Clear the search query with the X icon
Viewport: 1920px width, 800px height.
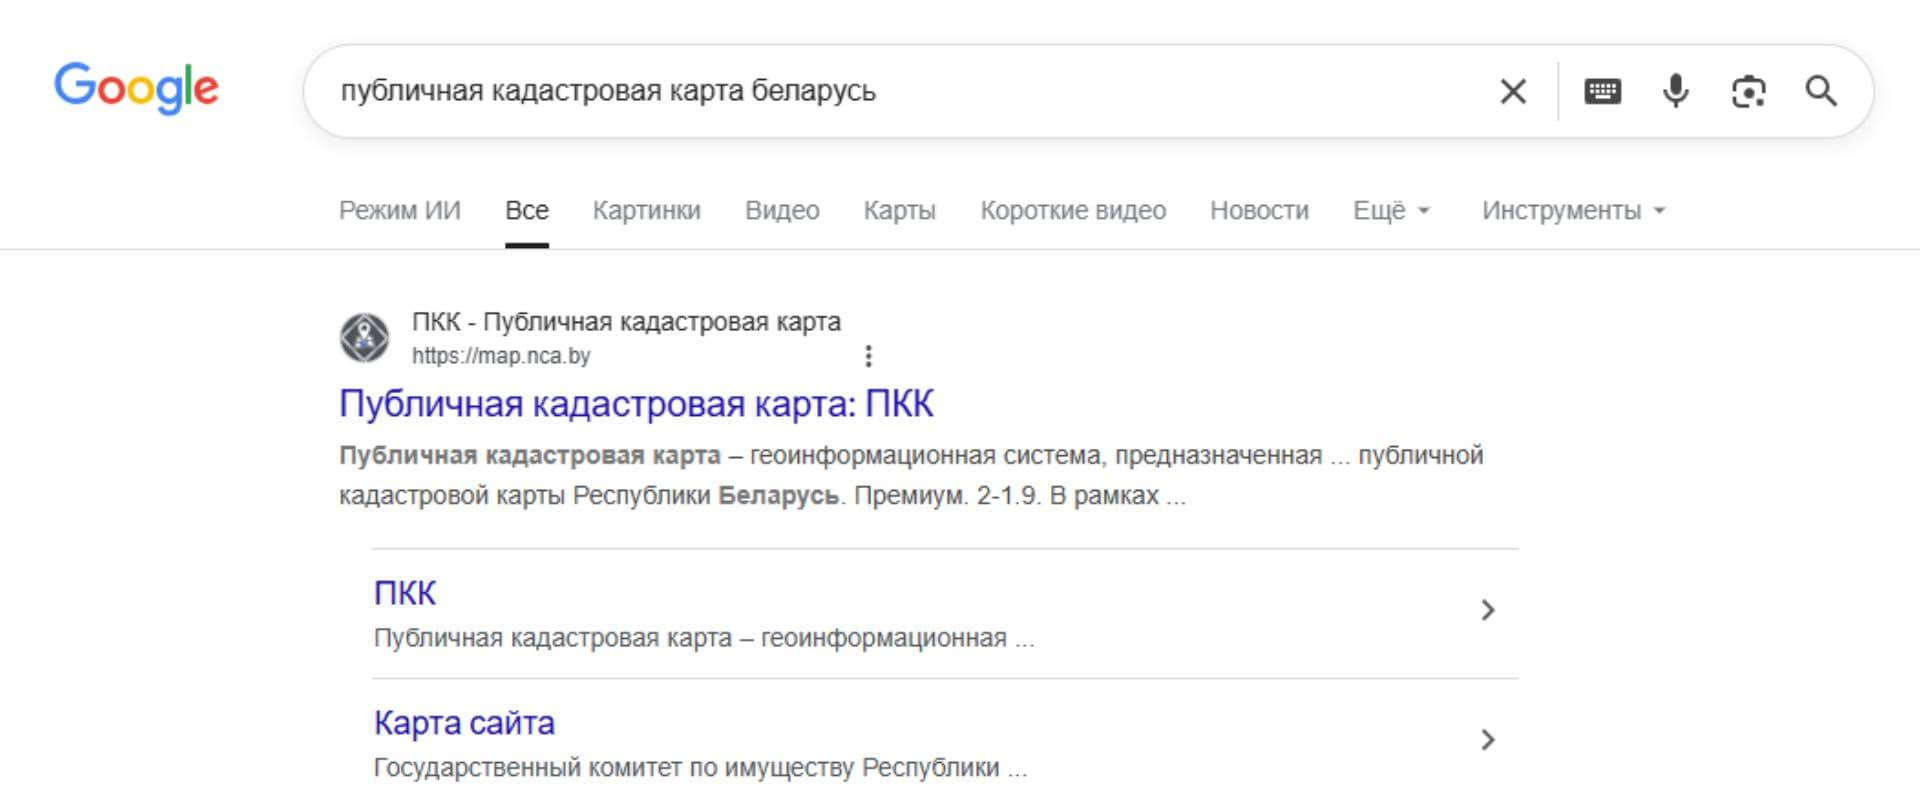coord(1513,91)
